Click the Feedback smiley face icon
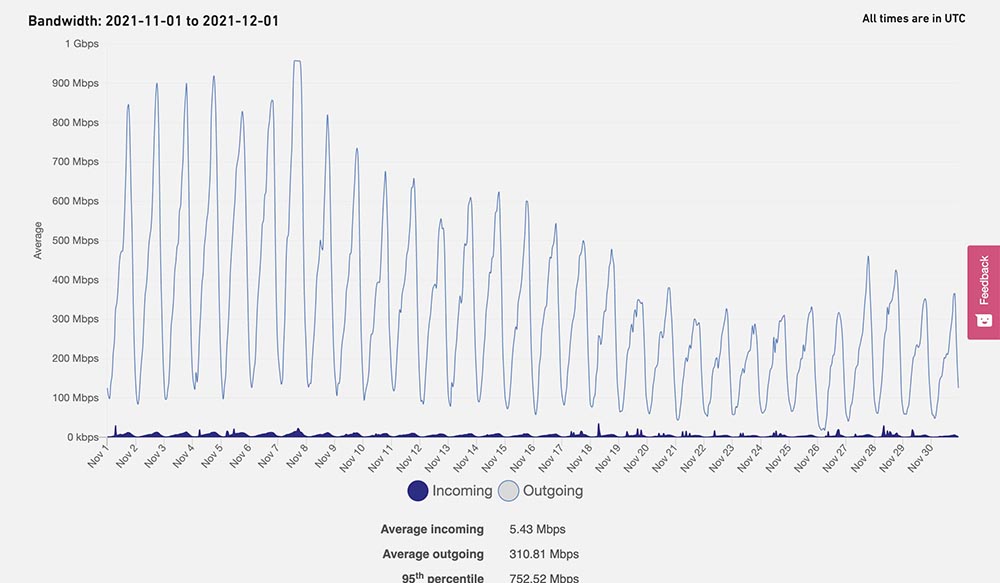 (983, 321)
